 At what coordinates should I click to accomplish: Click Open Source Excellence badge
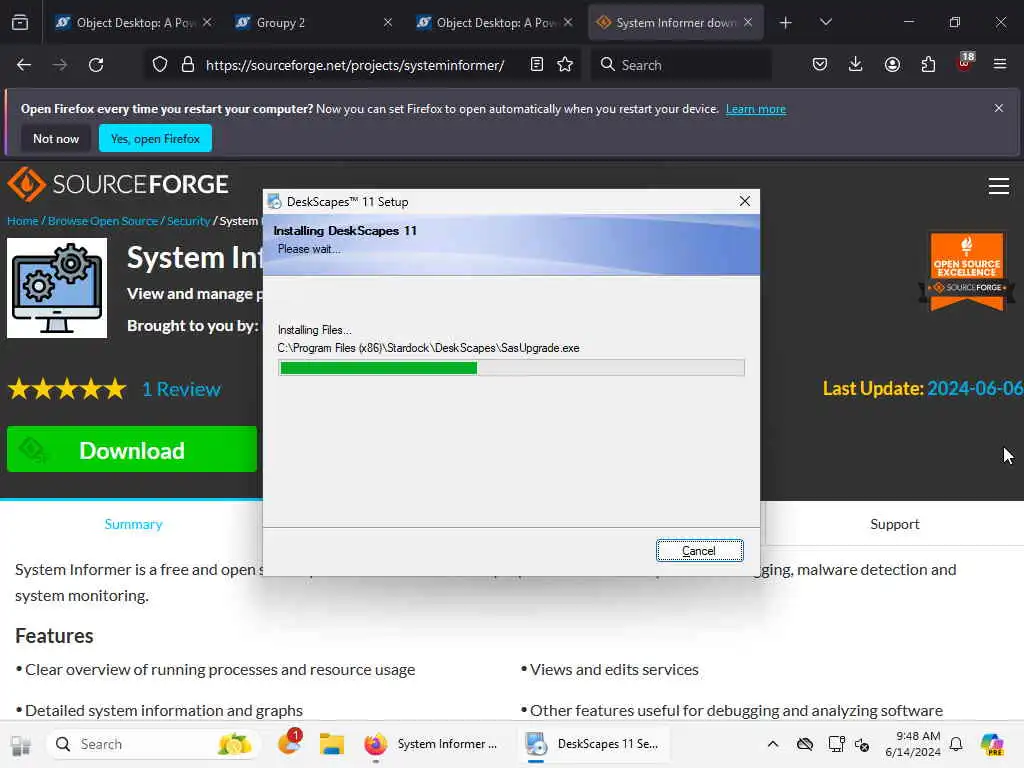tap(967, 271)
